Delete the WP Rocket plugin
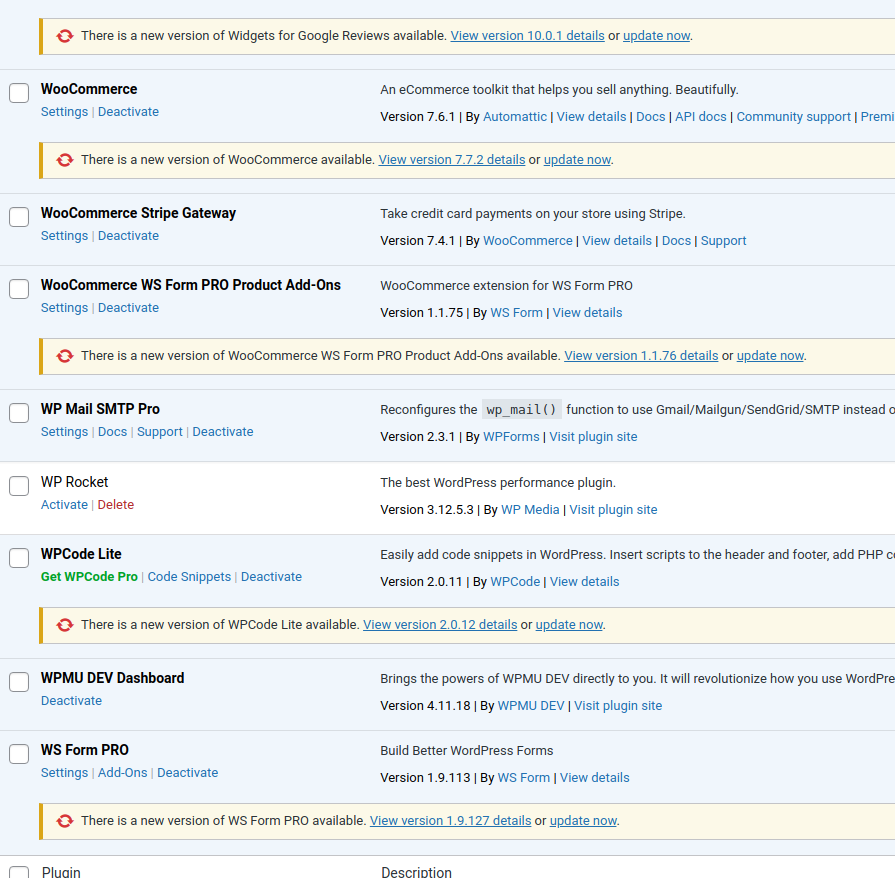This screenshot has height=878, width=895. point(116,505)
